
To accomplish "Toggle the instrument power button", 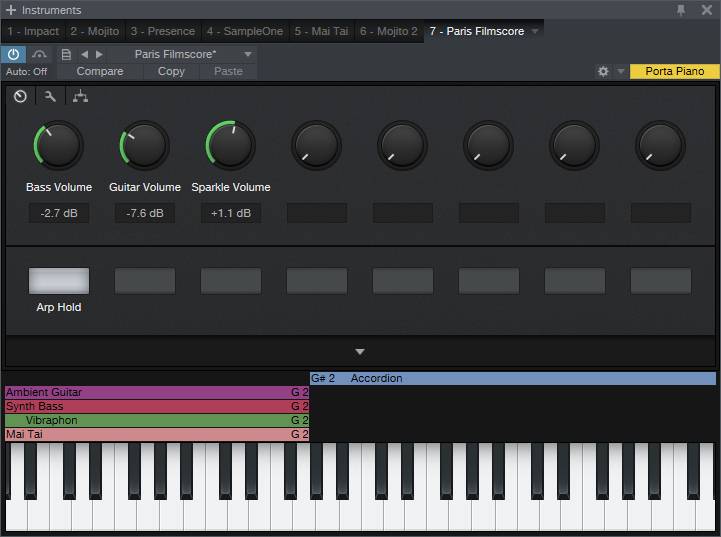I will (x=15, y=55).
